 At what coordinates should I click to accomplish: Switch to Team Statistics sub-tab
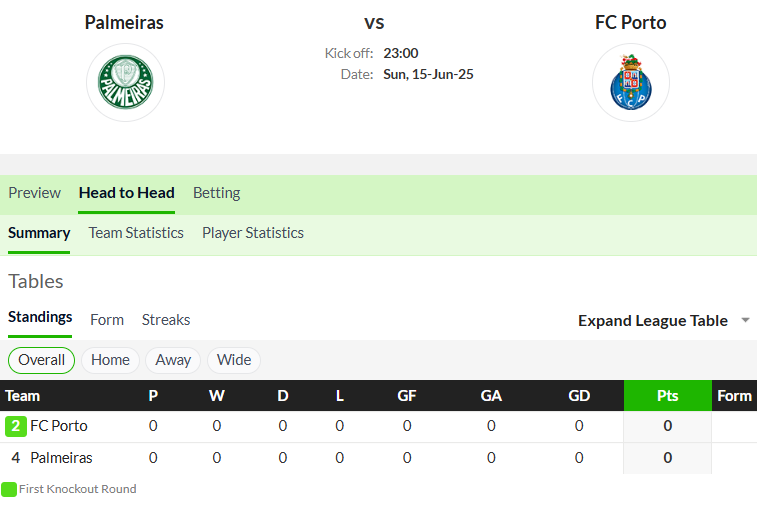tap(136, 233)
